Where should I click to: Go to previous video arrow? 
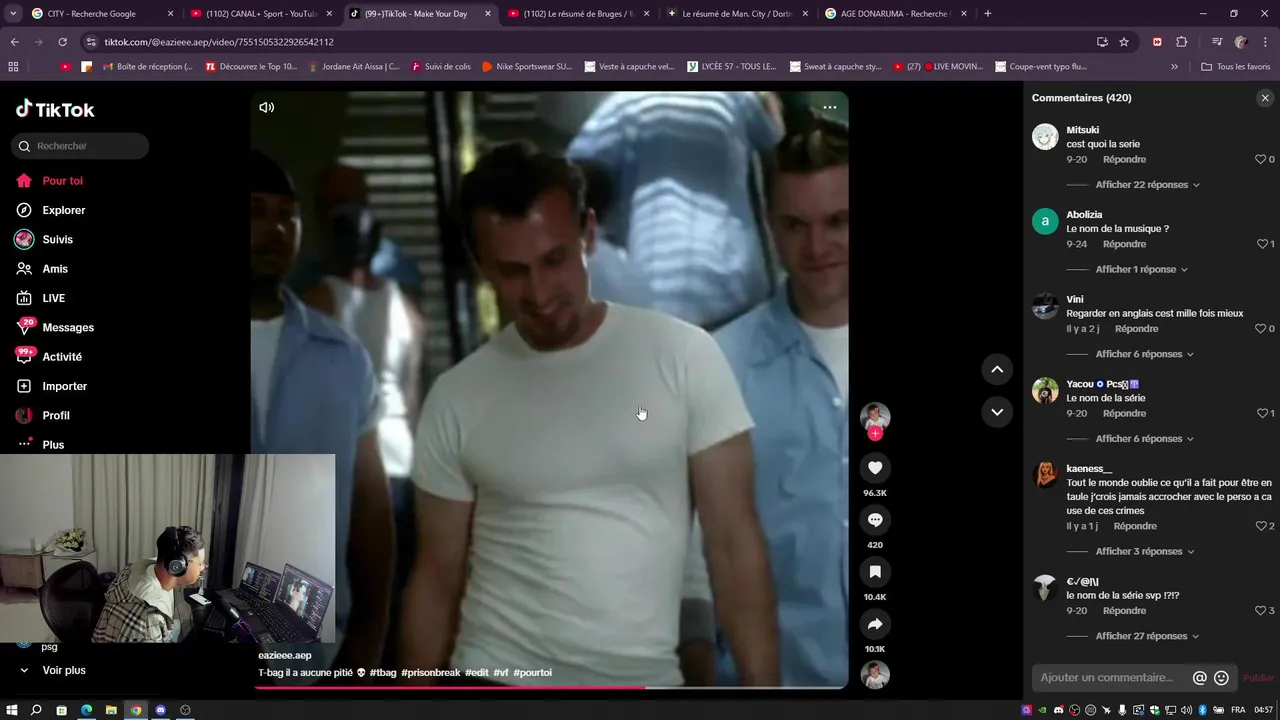997,369
